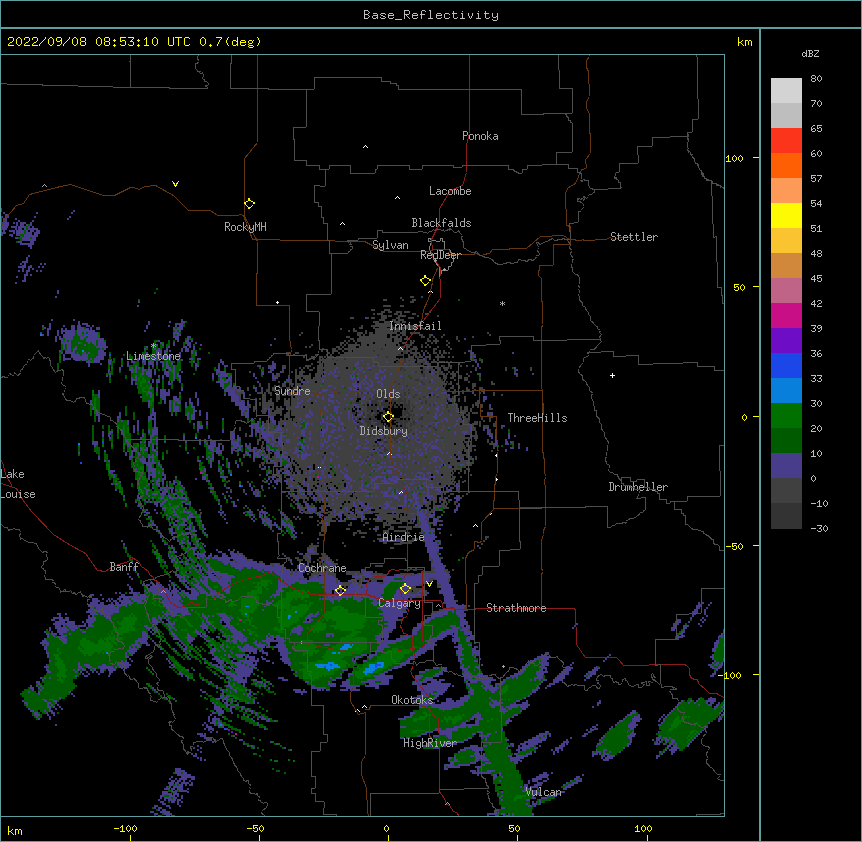Click the yellow marker next to RockyMH

point(249,203)
